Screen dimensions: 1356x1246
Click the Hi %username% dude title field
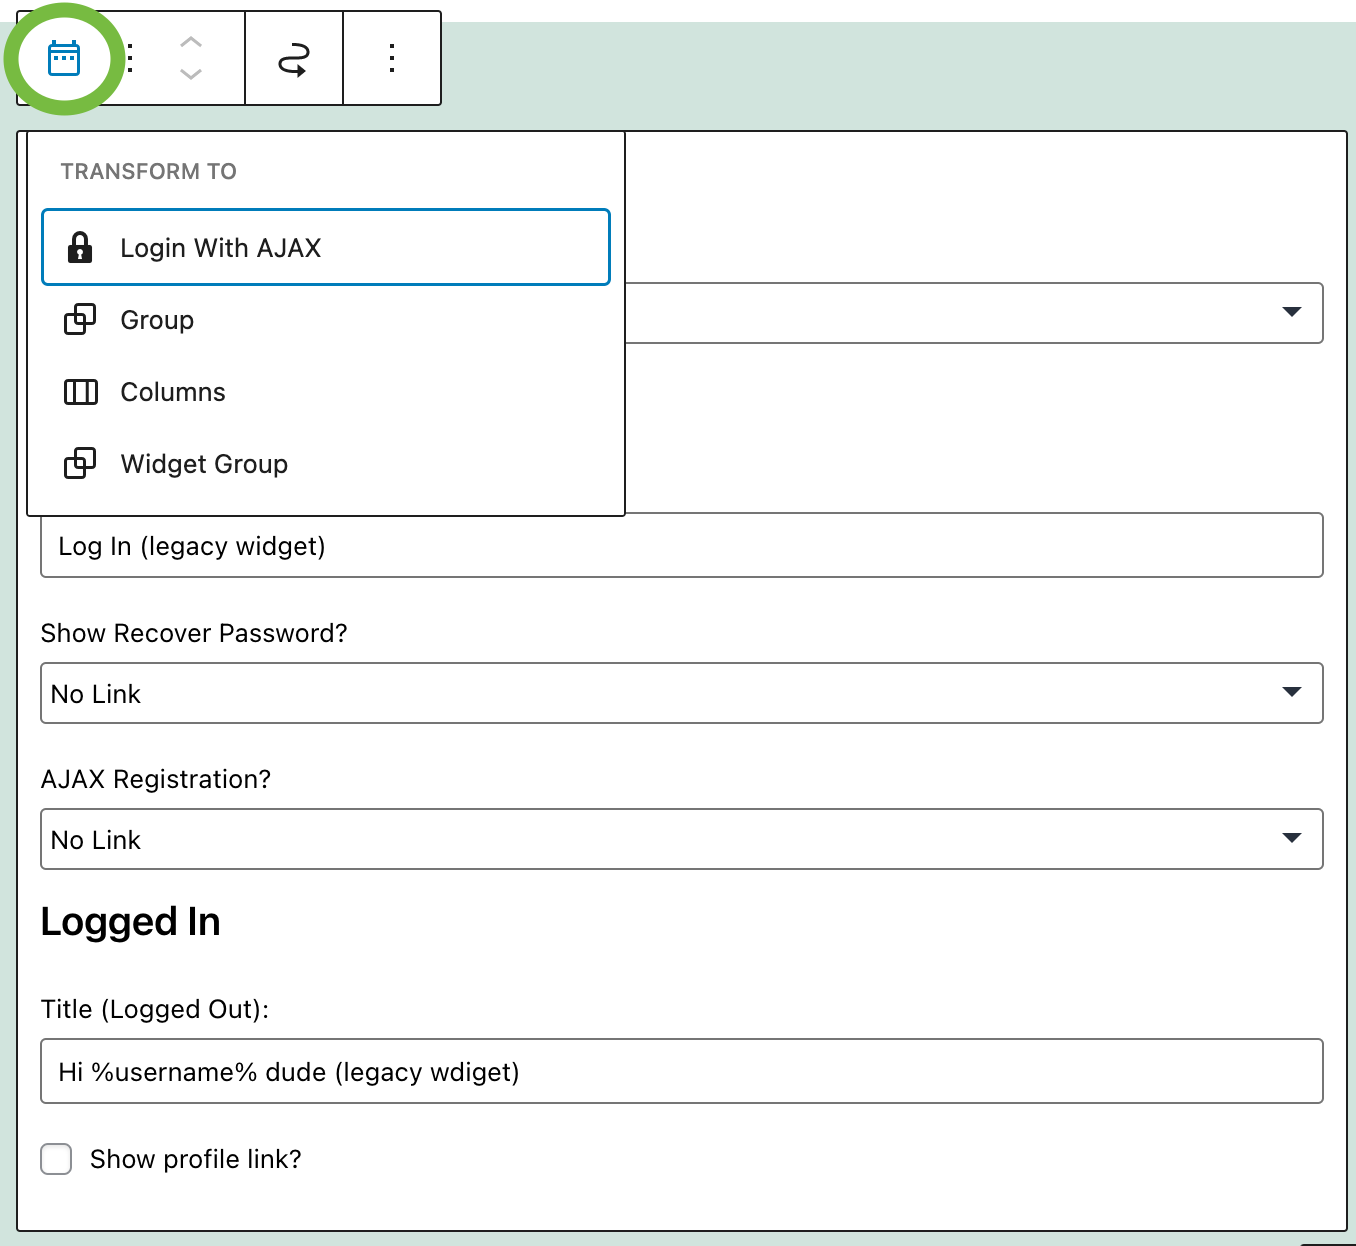[x=682, y=1071]
